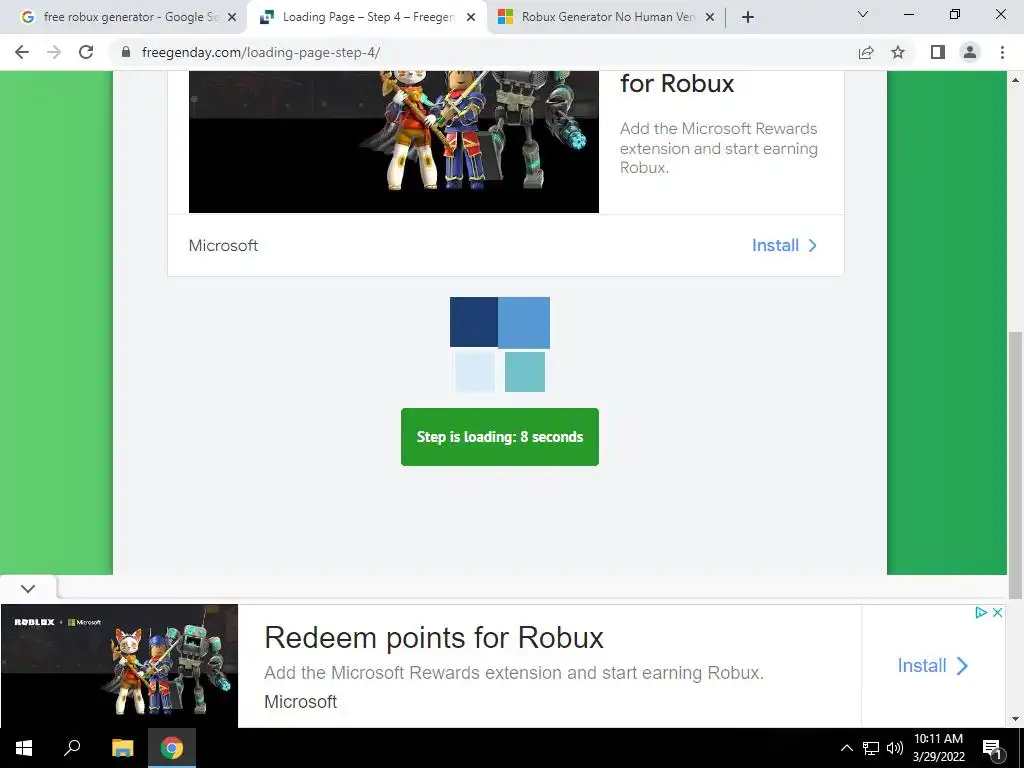
Task: Share this page icon in address bar
Action: point(866,52)
